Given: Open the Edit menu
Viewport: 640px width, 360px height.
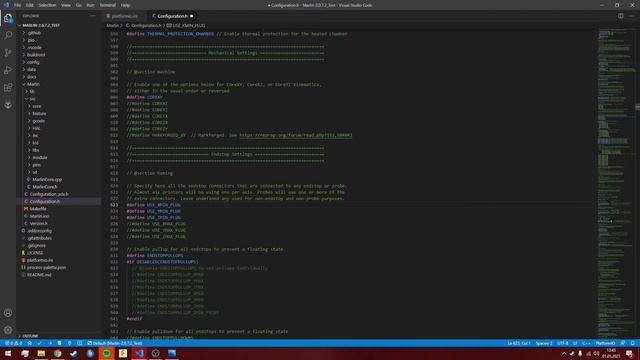Looking at the screenshot, I should (30, 5).
